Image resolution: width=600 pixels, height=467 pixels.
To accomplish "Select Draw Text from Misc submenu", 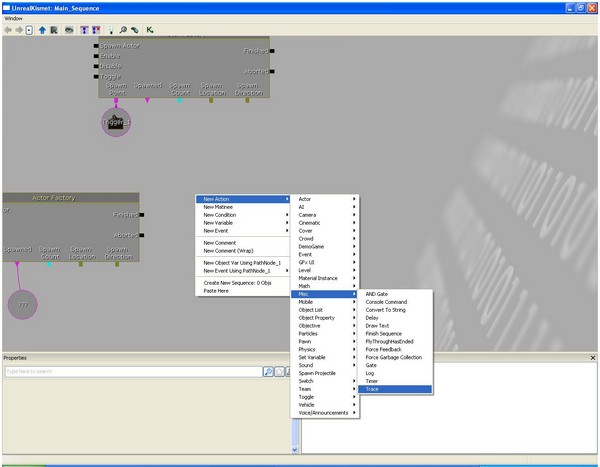I will tap(395, 326).
